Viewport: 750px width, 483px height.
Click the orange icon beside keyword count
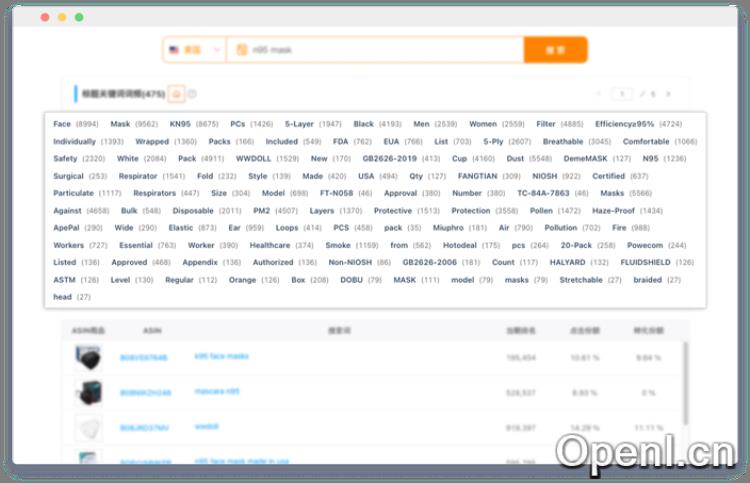(175, 94)
